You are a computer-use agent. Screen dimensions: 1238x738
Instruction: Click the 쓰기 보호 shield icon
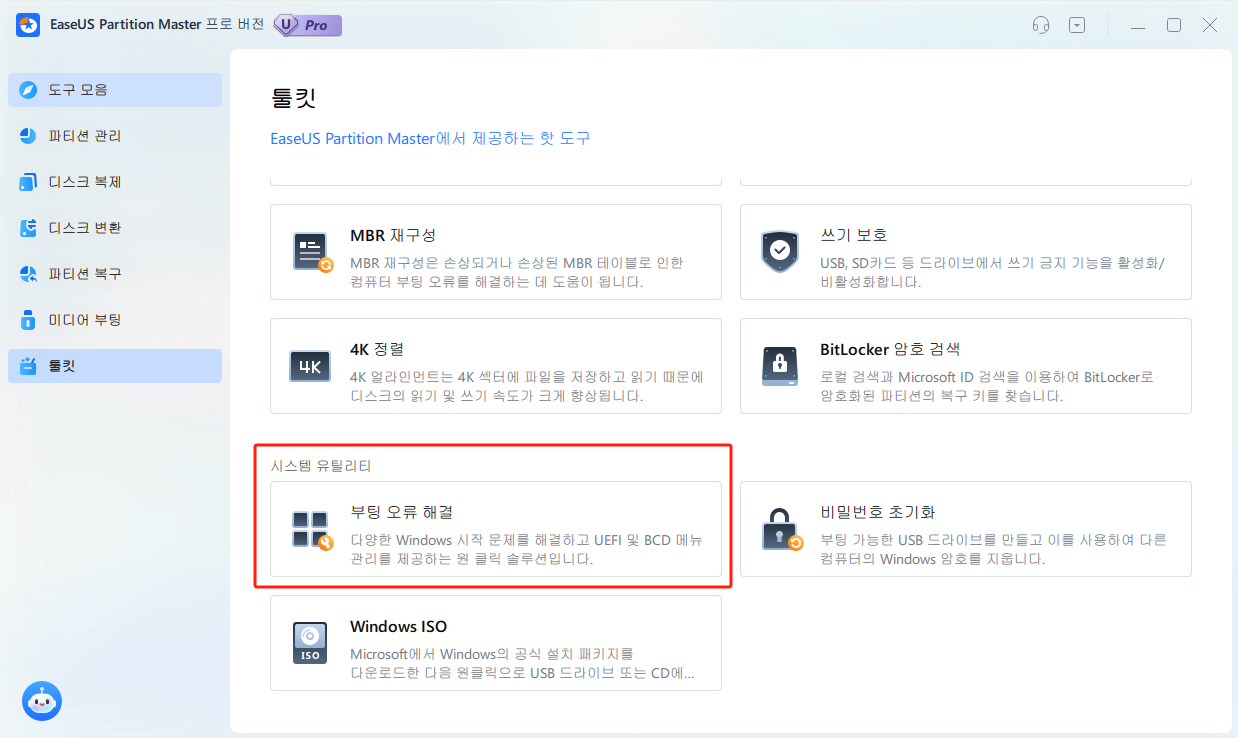[x=780, y=252]
